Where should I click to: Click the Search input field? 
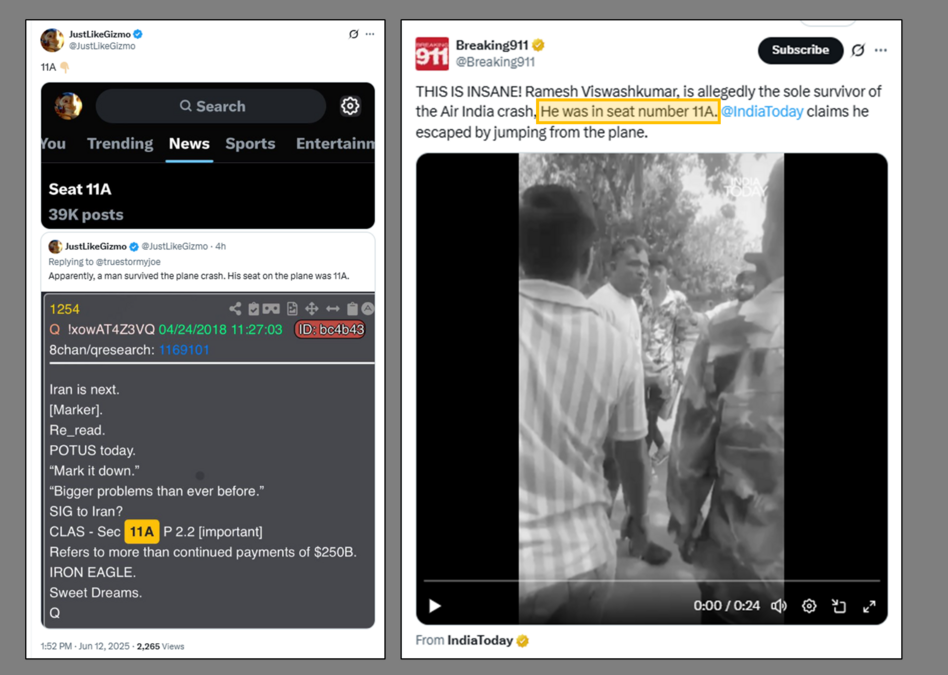pos(211,106)
